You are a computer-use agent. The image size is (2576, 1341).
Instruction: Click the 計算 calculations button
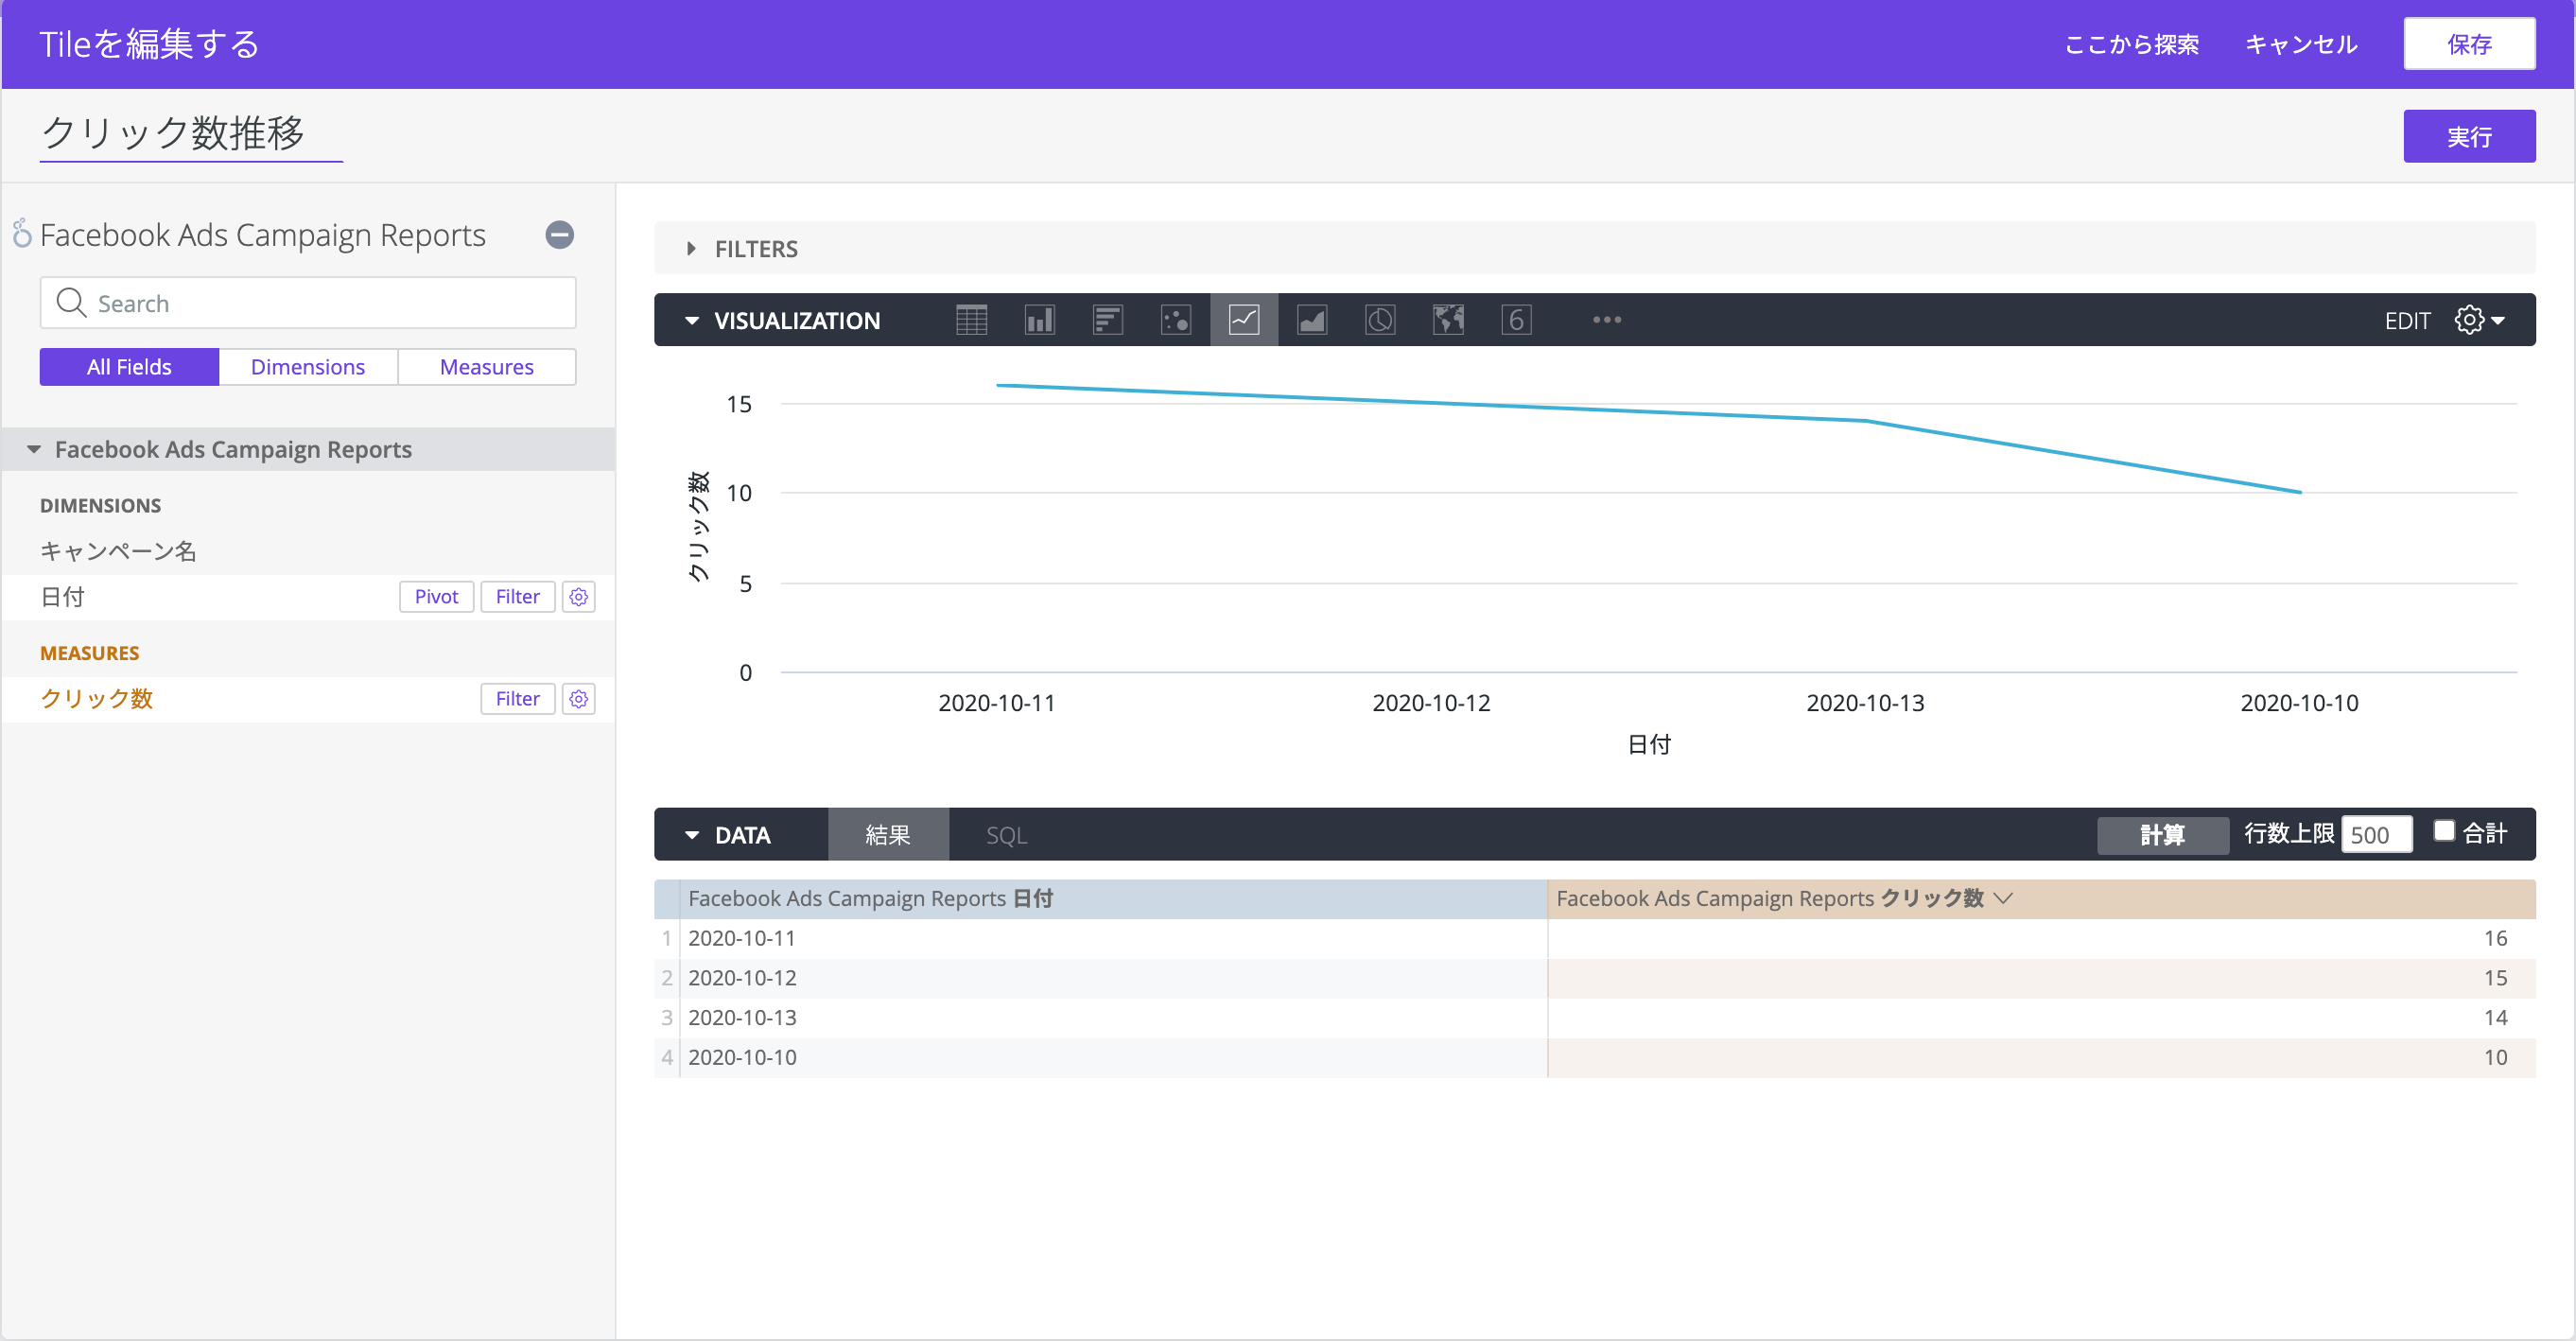tap(2162, 835)
